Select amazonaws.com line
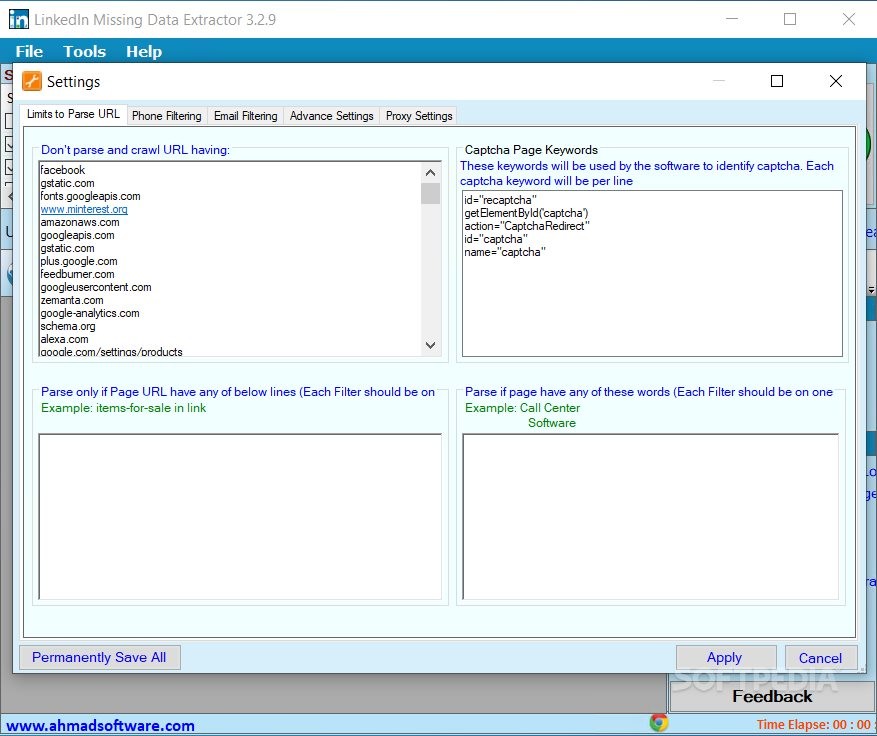This screenshot has height=736, width=877. 79,222
